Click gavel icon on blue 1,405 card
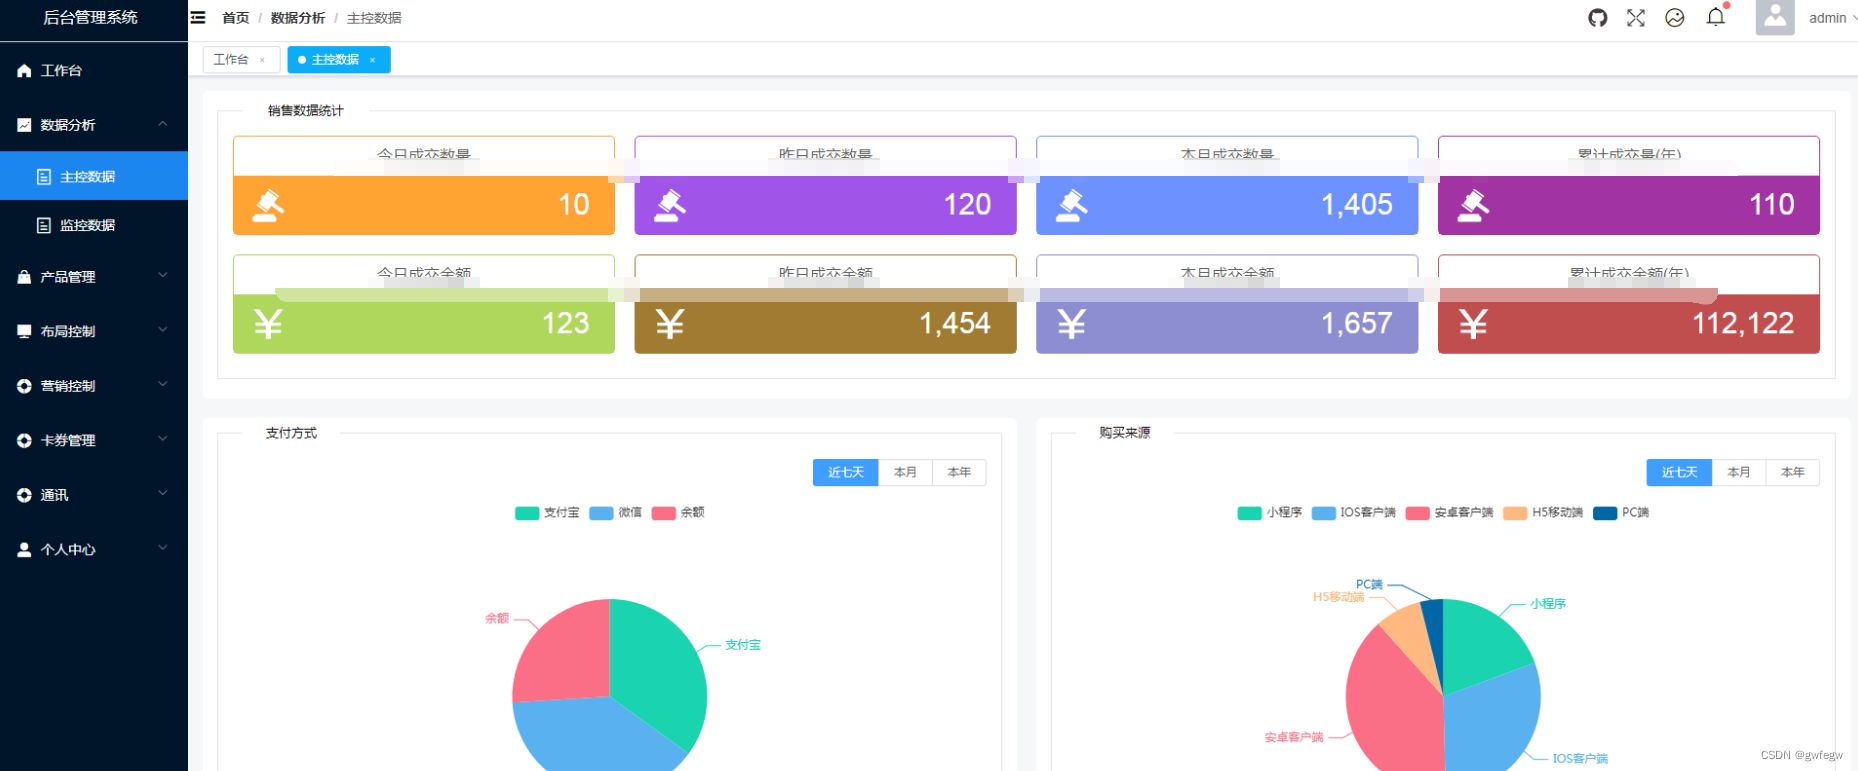 (x=1072, y=205)
